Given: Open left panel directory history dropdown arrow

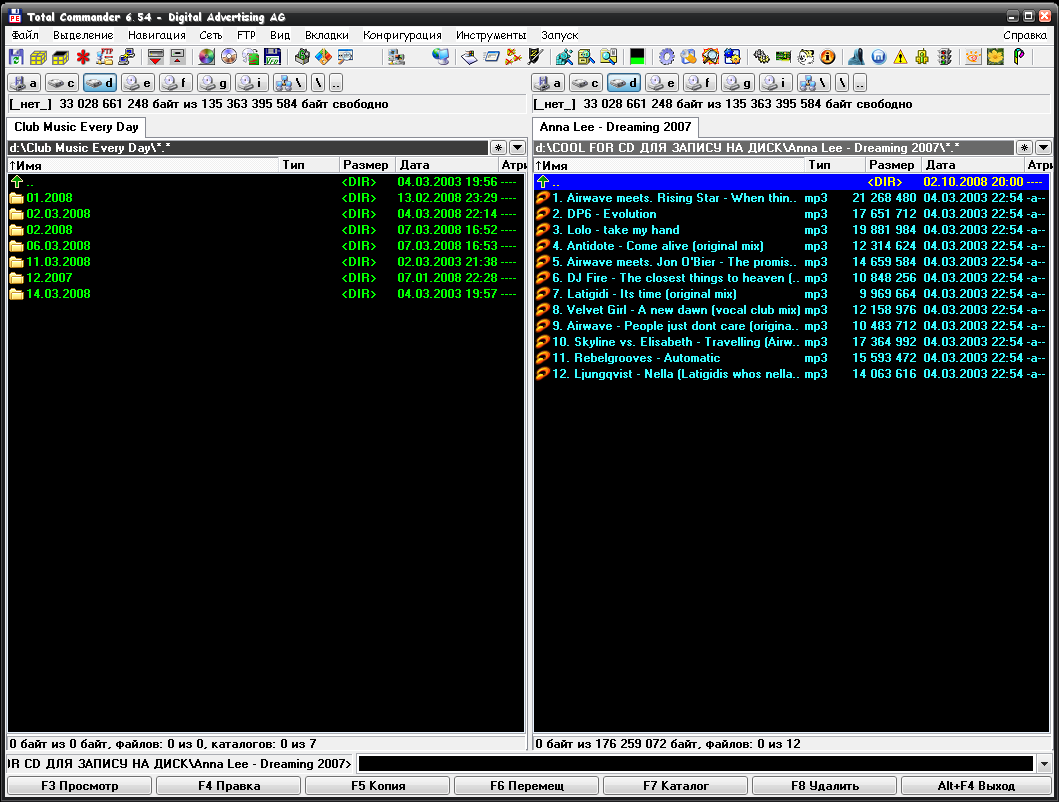Looking at the screenshot, I should [x=516, y=148].
